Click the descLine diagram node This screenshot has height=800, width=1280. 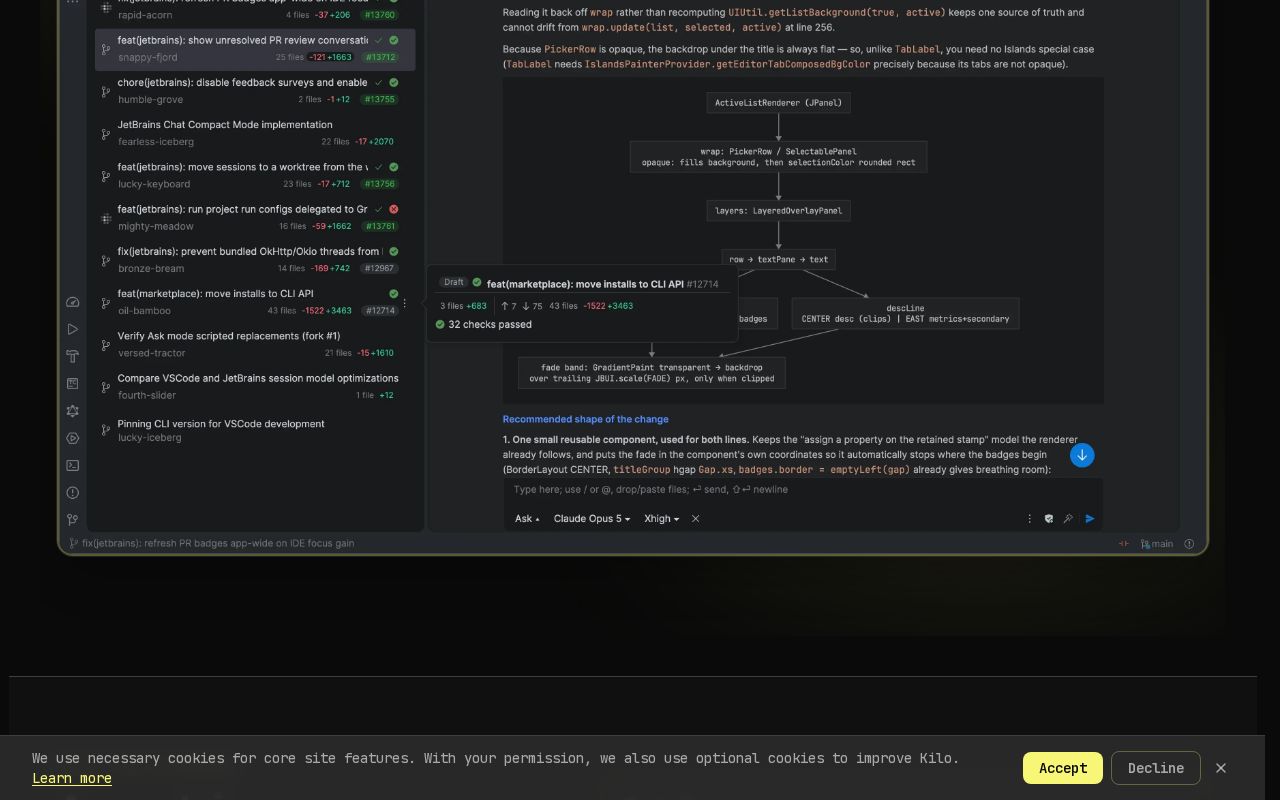coord(905,314)
